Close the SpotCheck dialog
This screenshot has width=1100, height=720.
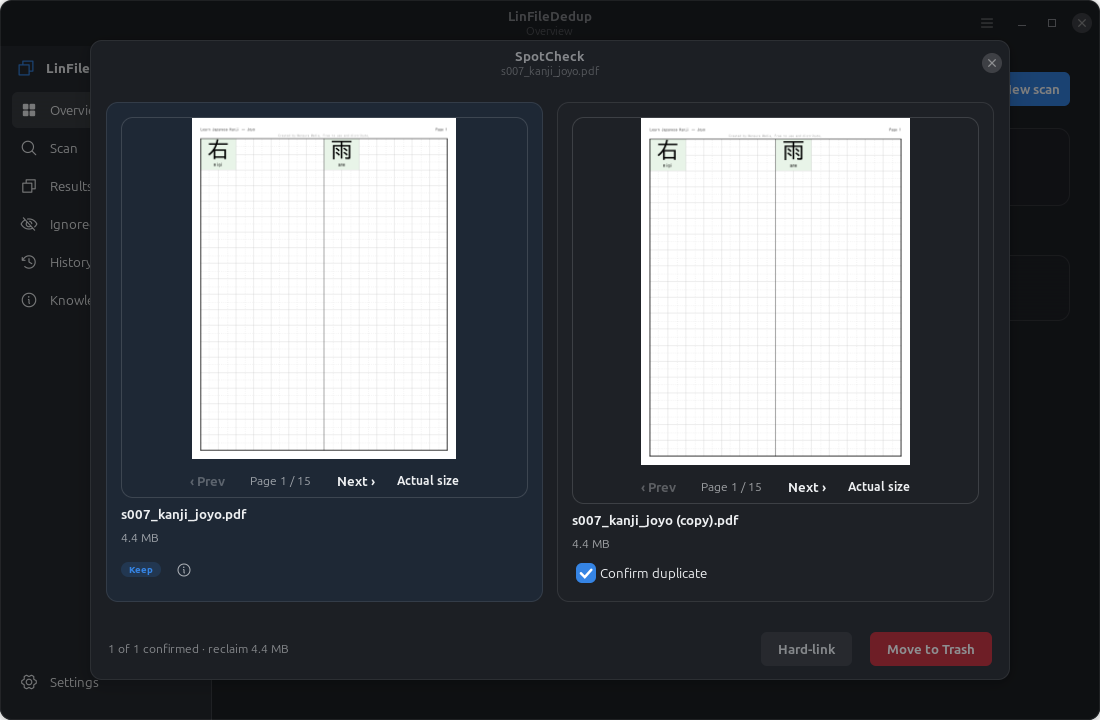(x=991, y=63)
